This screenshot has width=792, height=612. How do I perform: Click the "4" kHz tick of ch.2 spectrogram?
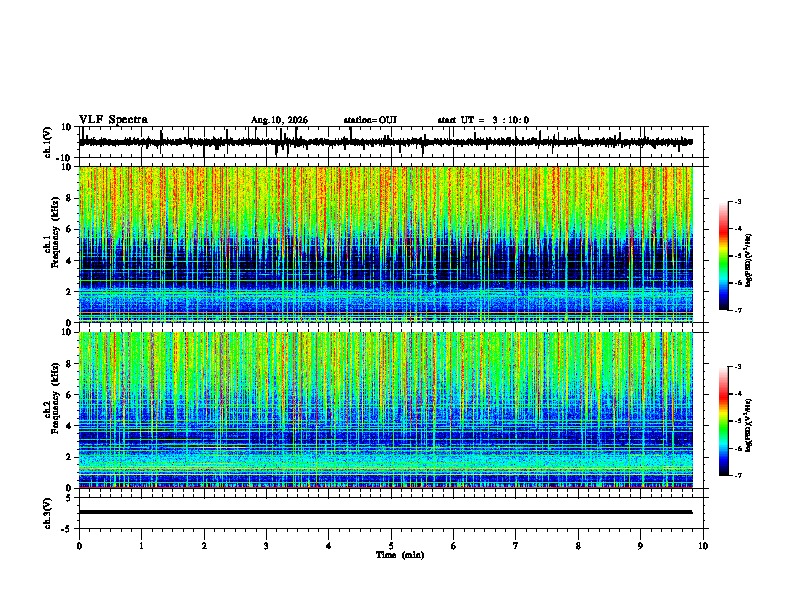tap(69, 426)
